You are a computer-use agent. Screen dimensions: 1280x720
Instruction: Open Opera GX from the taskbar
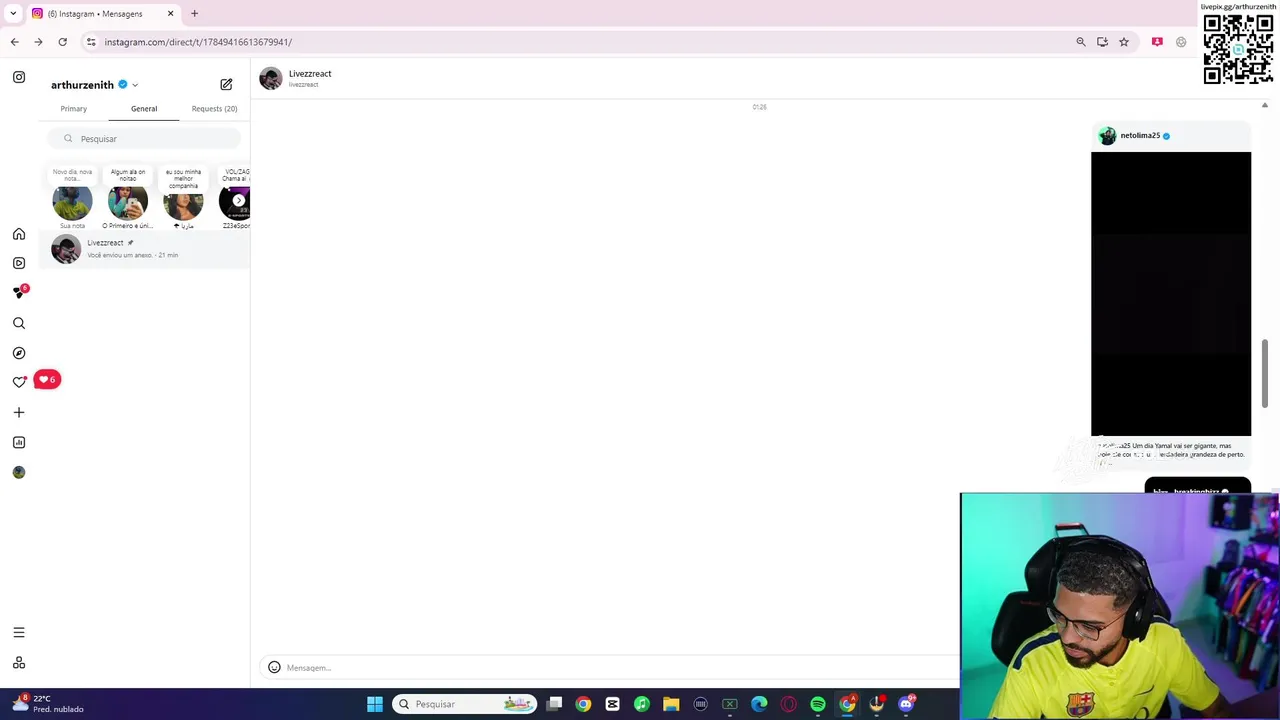(788, 704)
